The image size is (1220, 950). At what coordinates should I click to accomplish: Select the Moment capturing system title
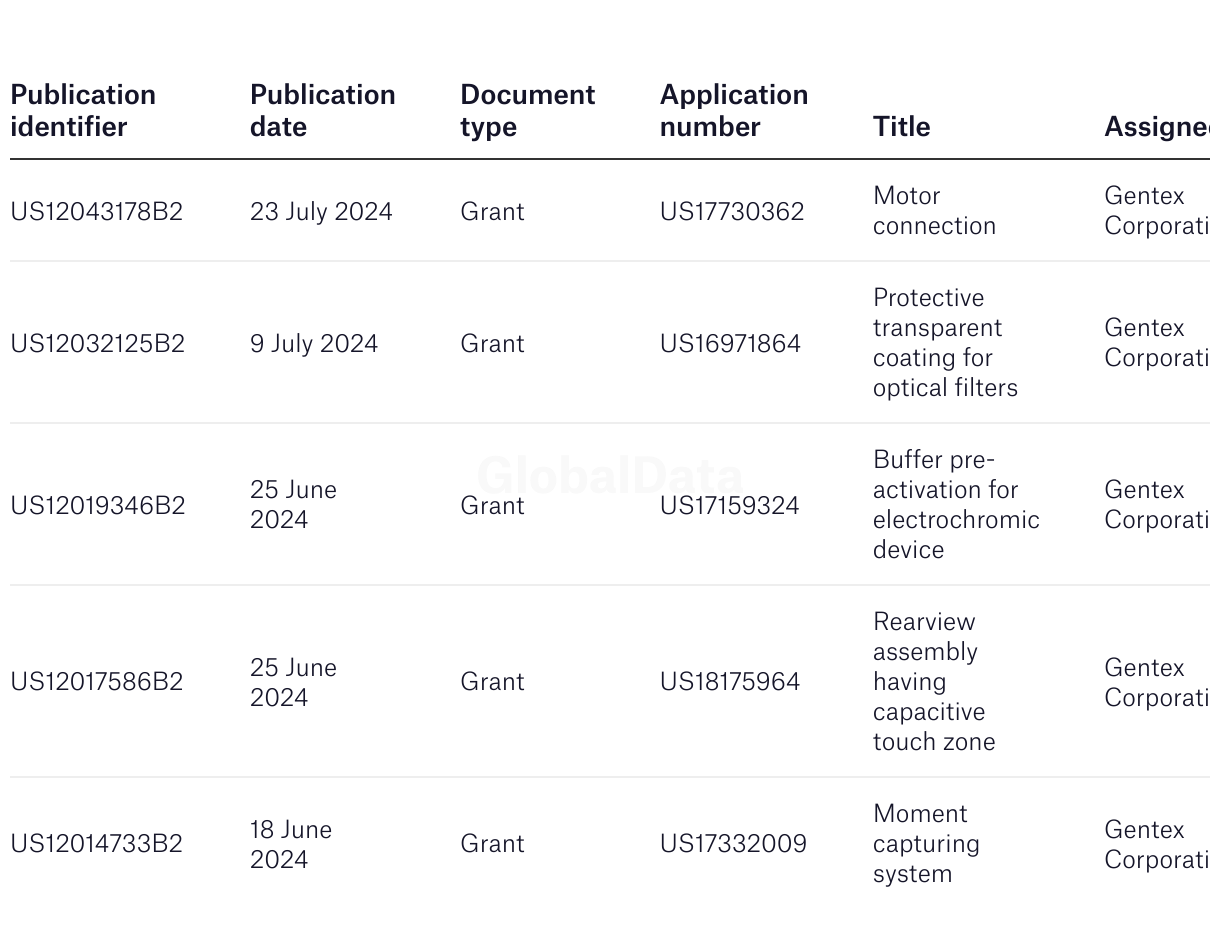926,843
